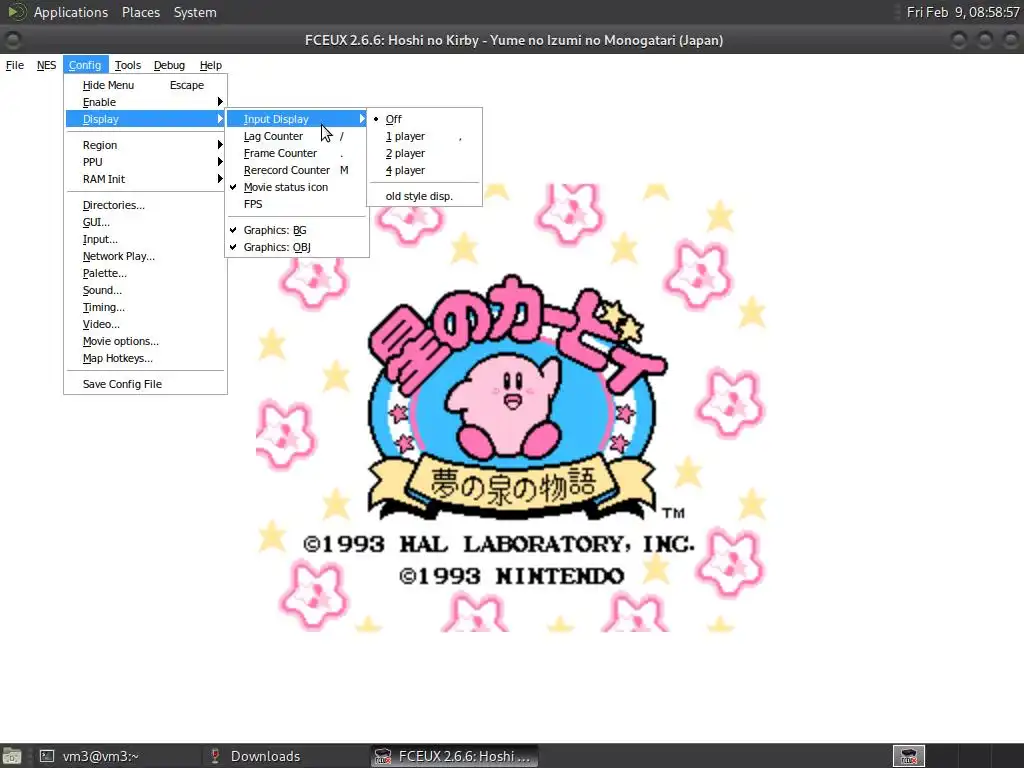
Task: Expand the Display submenu
Action: click(145, 119)
